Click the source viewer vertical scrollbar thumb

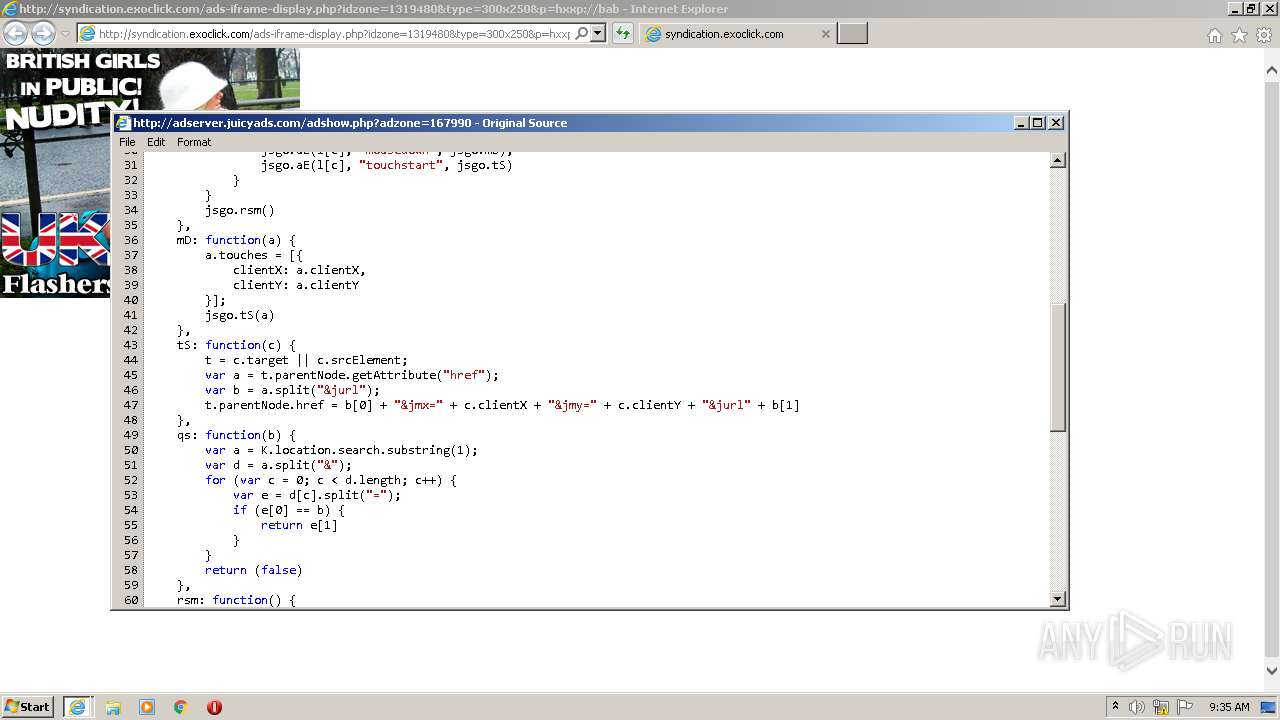pos(1058,366)
